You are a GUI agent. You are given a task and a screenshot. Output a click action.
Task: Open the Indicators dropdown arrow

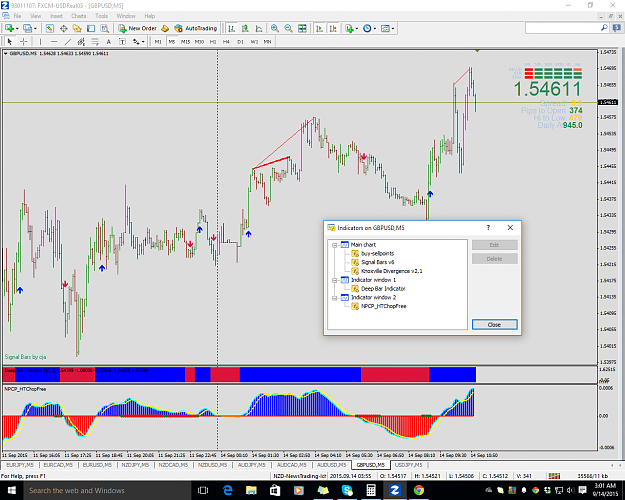click(x=357, y=29)
